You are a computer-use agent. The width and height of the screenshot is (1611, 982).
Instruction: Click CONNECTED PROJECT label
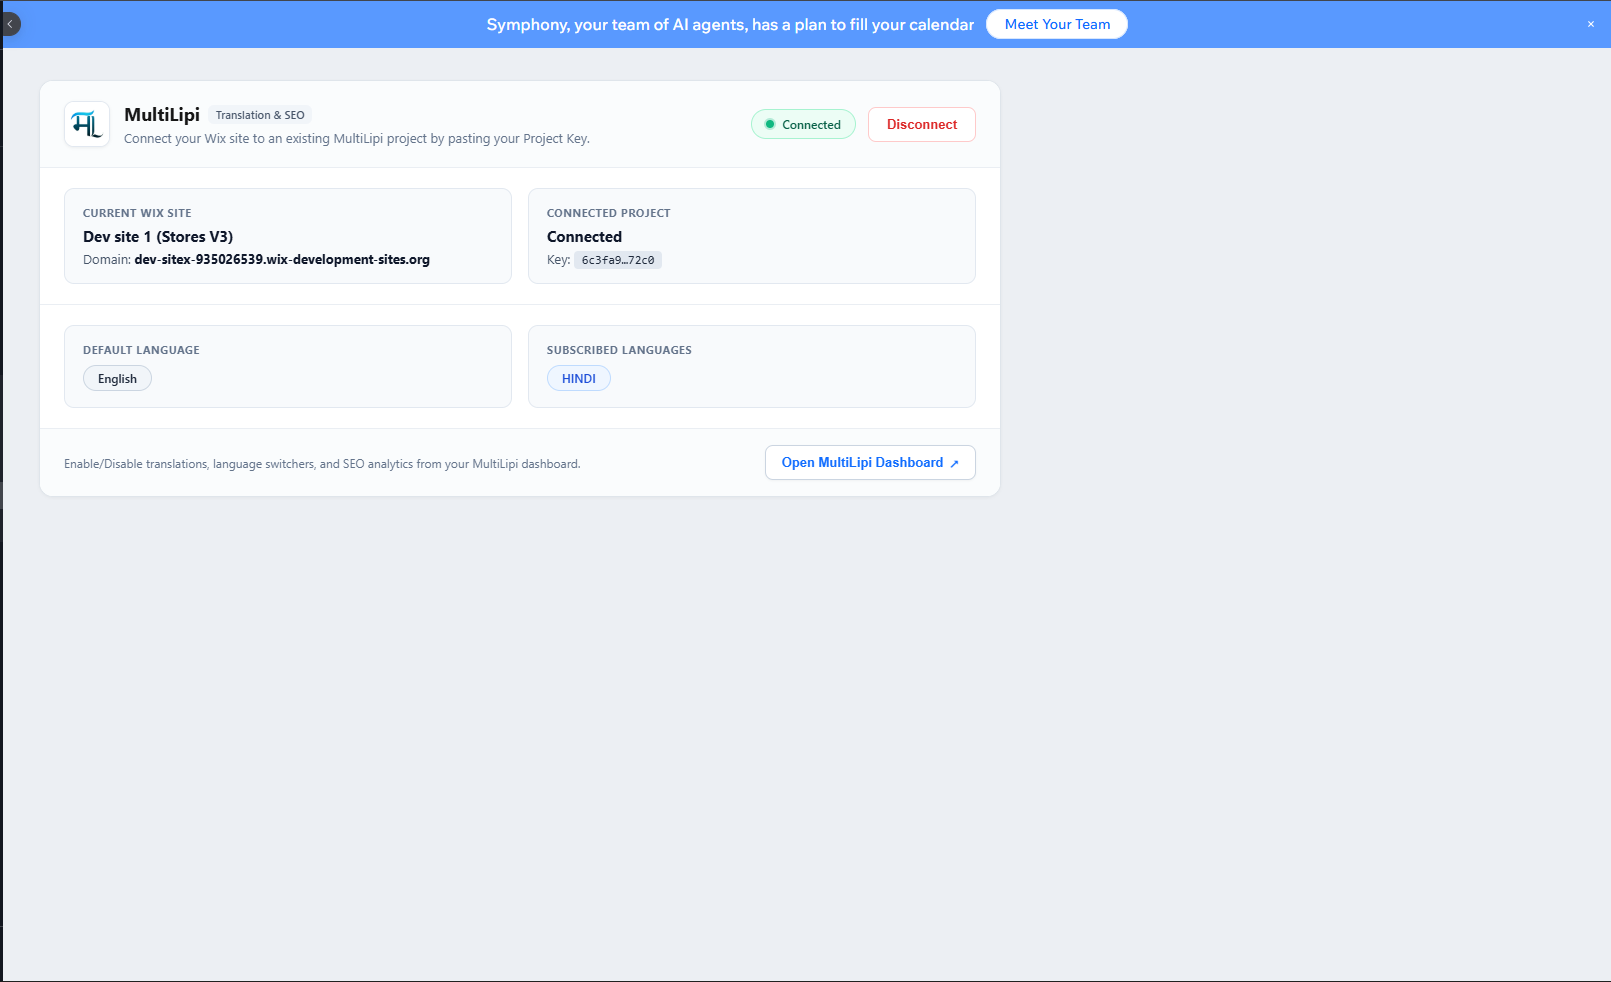[609, 213]
